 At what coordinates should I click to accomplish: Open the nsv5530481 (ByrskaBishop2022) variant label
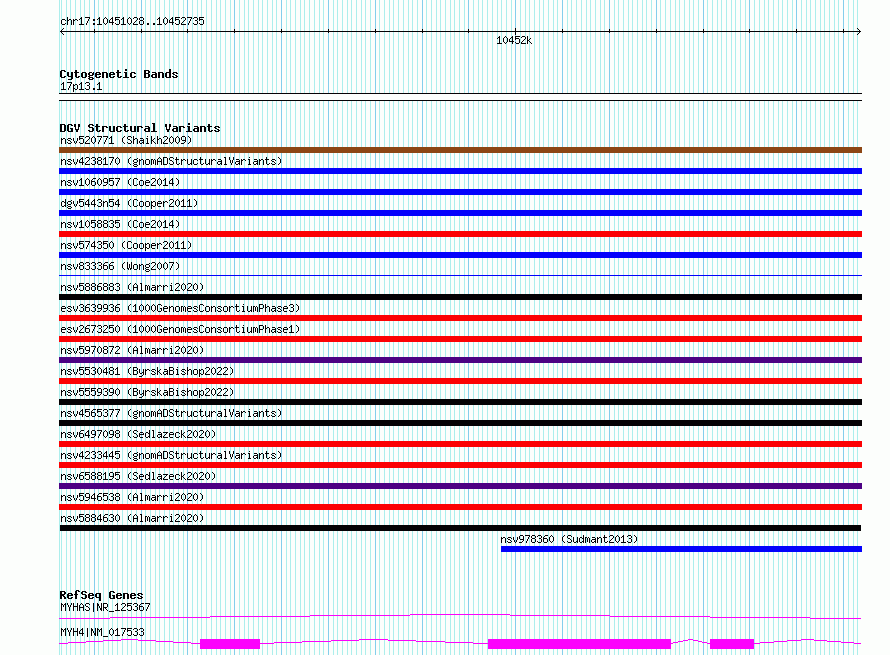pos(147,371)
